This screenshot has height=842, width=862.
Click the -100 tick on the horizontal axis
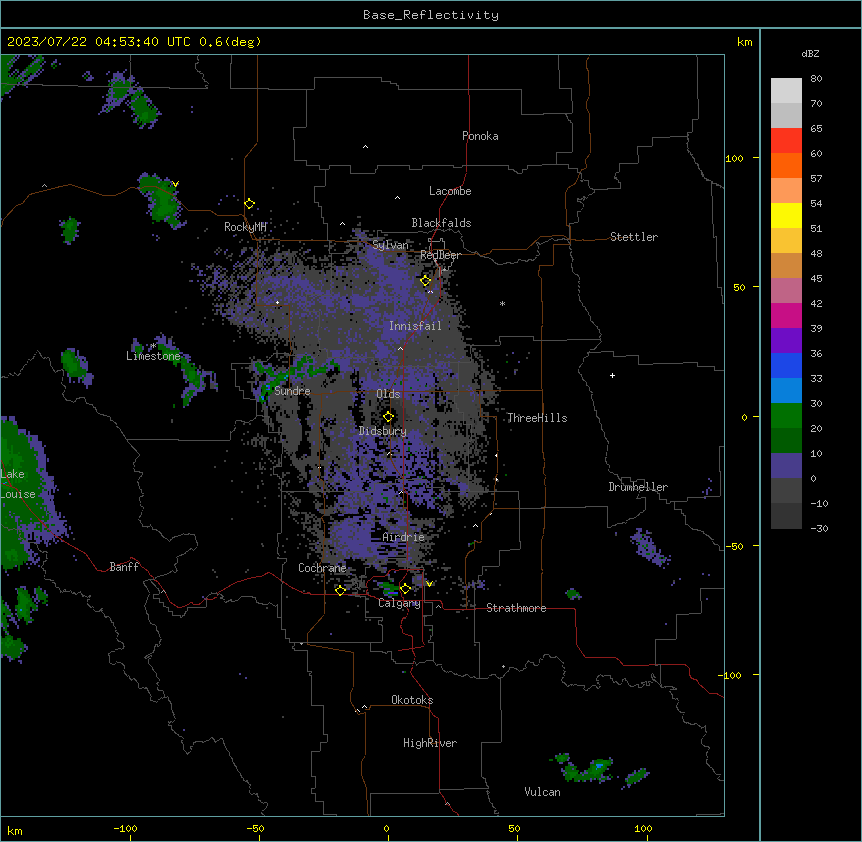point(125,829)
